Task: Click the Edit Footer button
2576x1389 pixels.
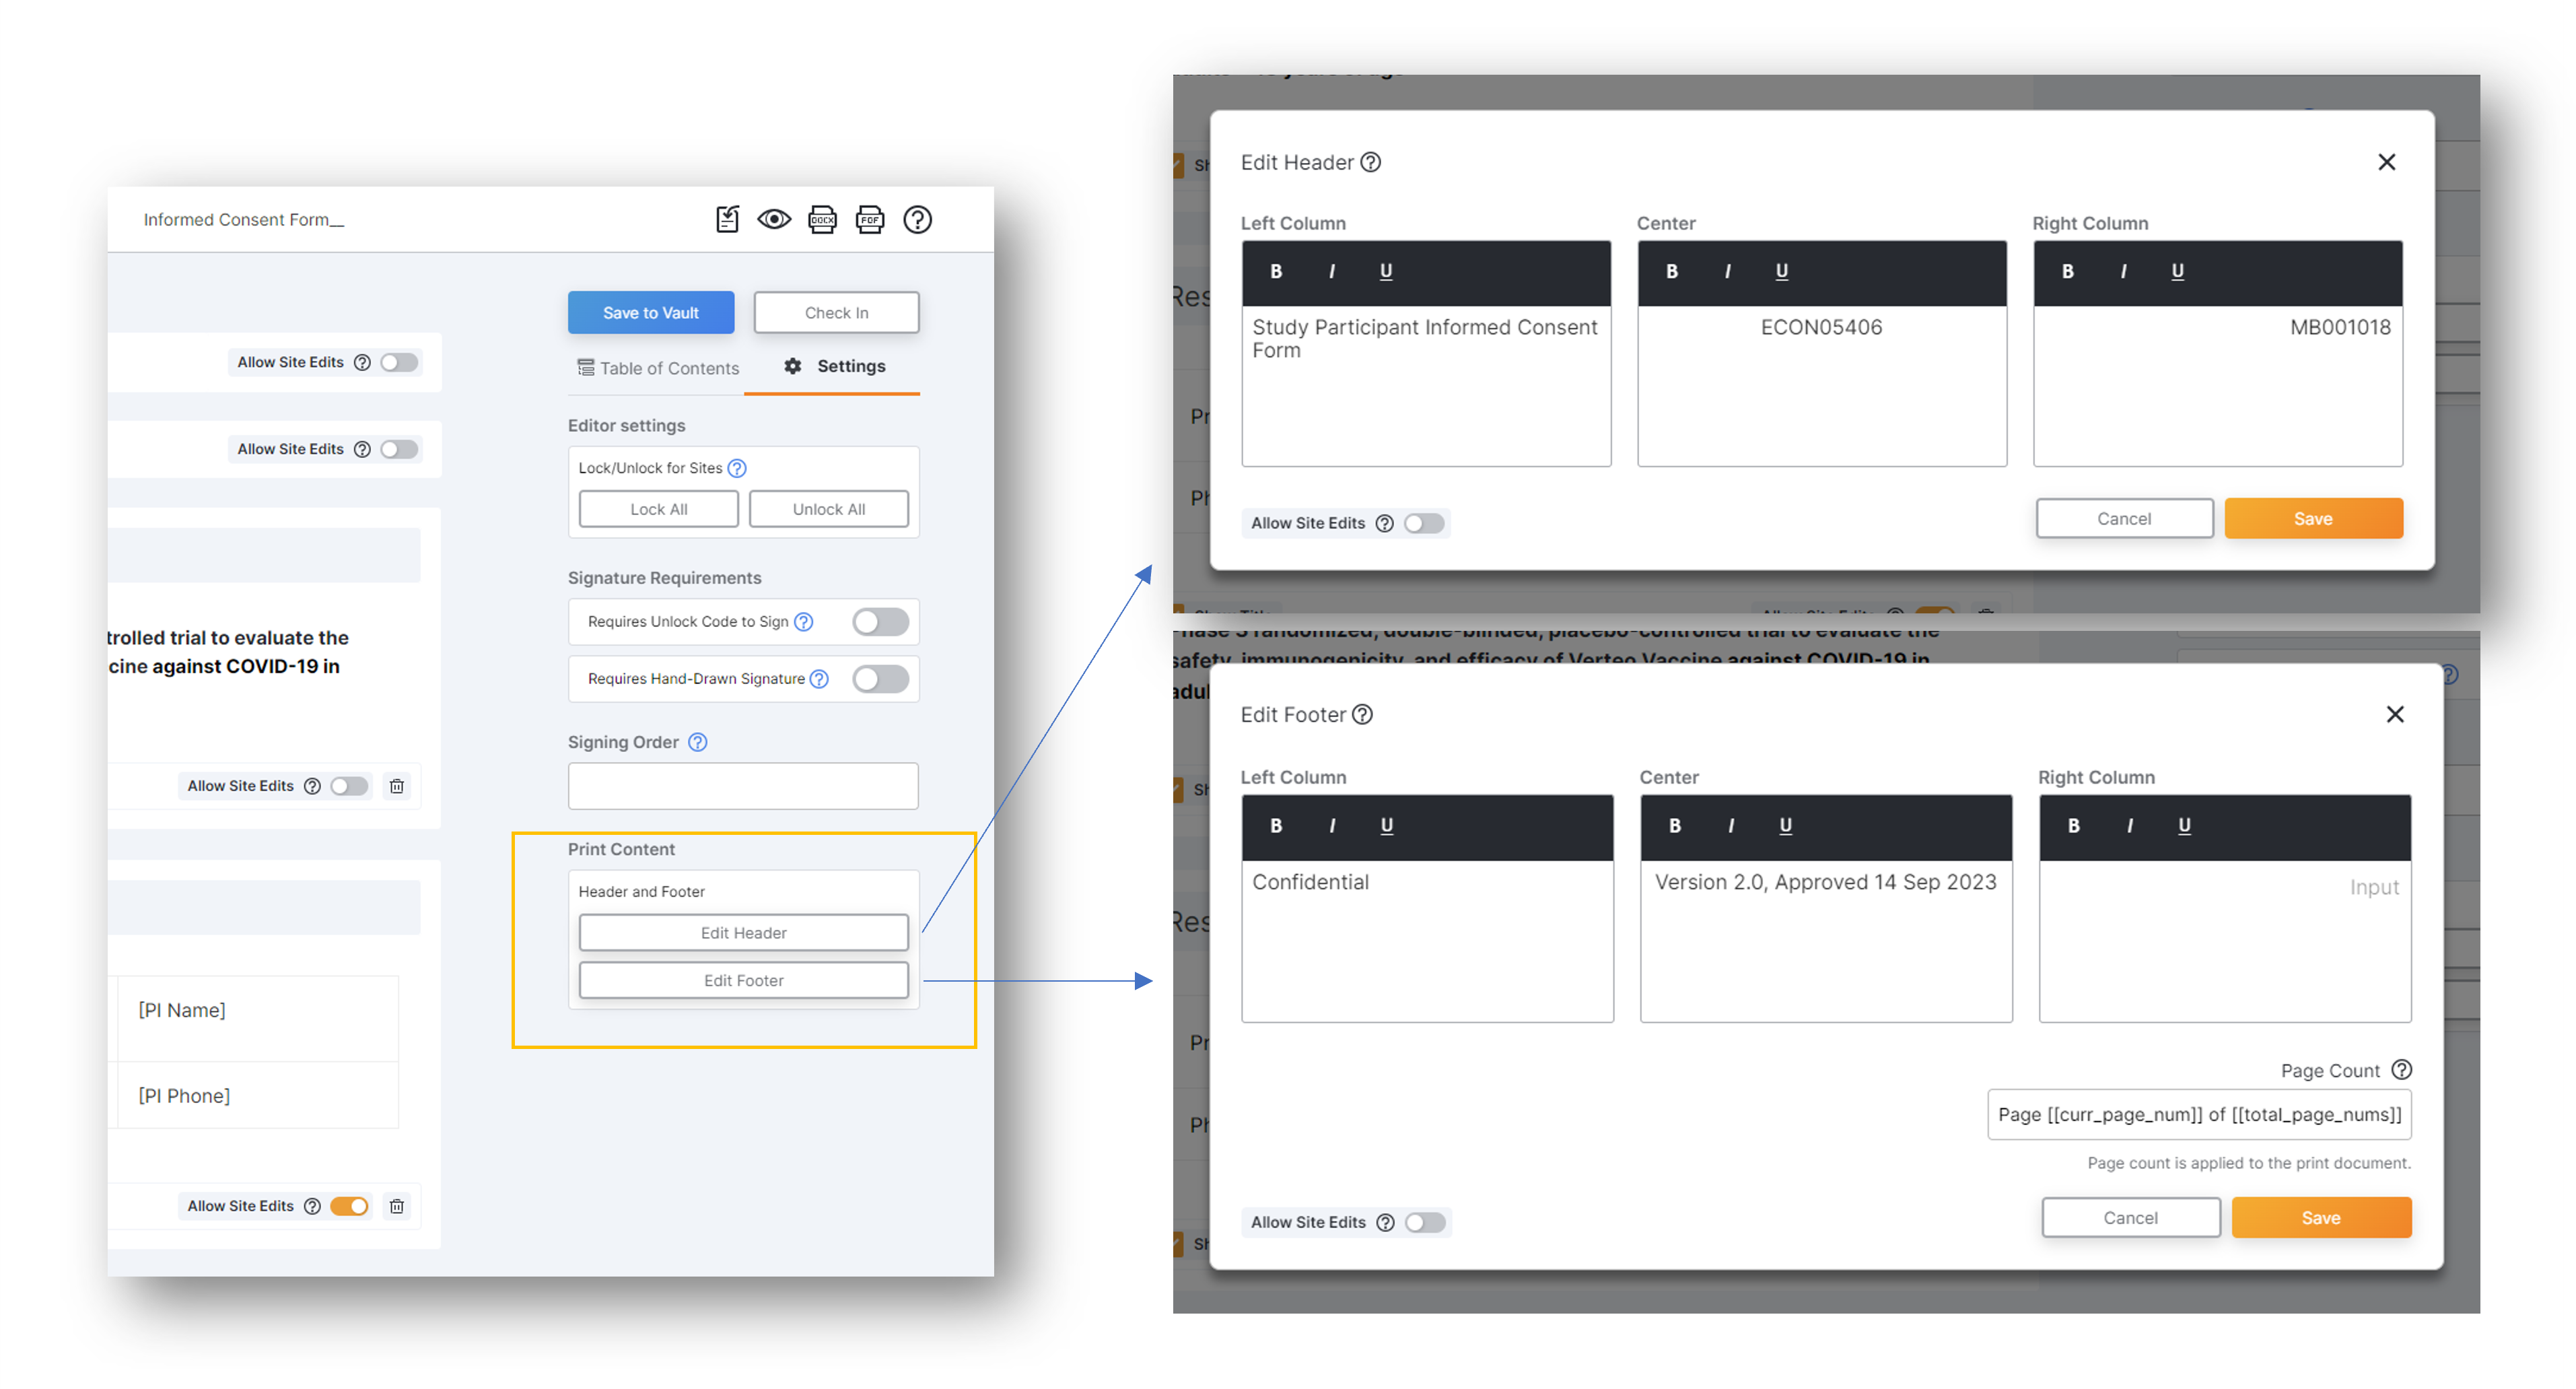Action: pos(743,980)
